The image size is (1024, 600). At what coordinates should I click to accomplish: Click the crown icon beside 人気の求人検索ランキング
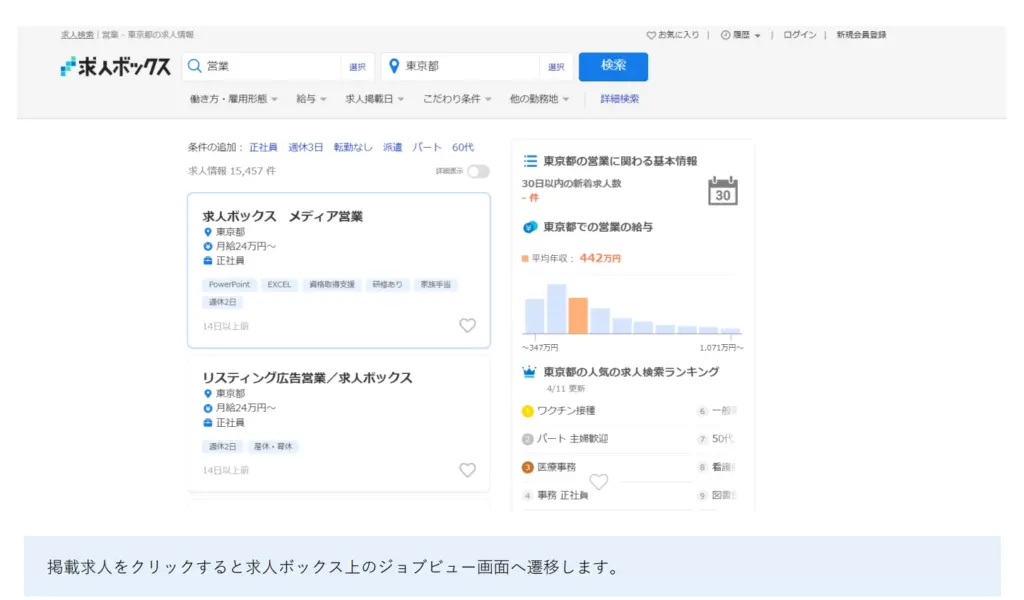[529, 372]
